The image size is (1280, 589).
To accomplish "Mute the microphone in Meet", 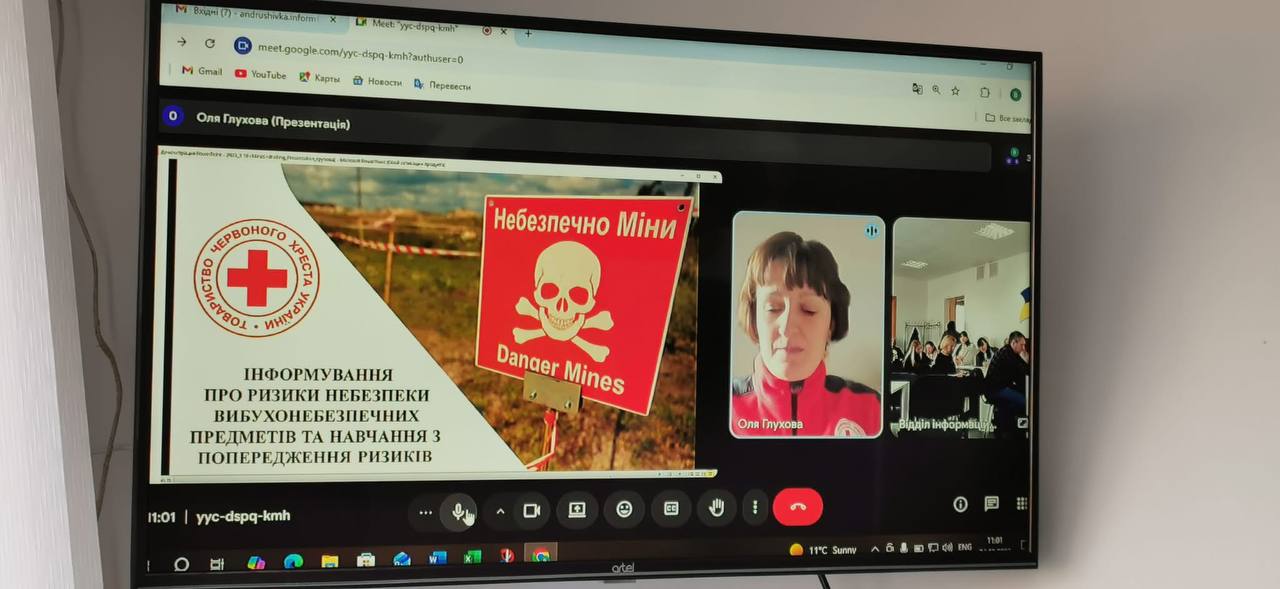I will coord(459,511).
